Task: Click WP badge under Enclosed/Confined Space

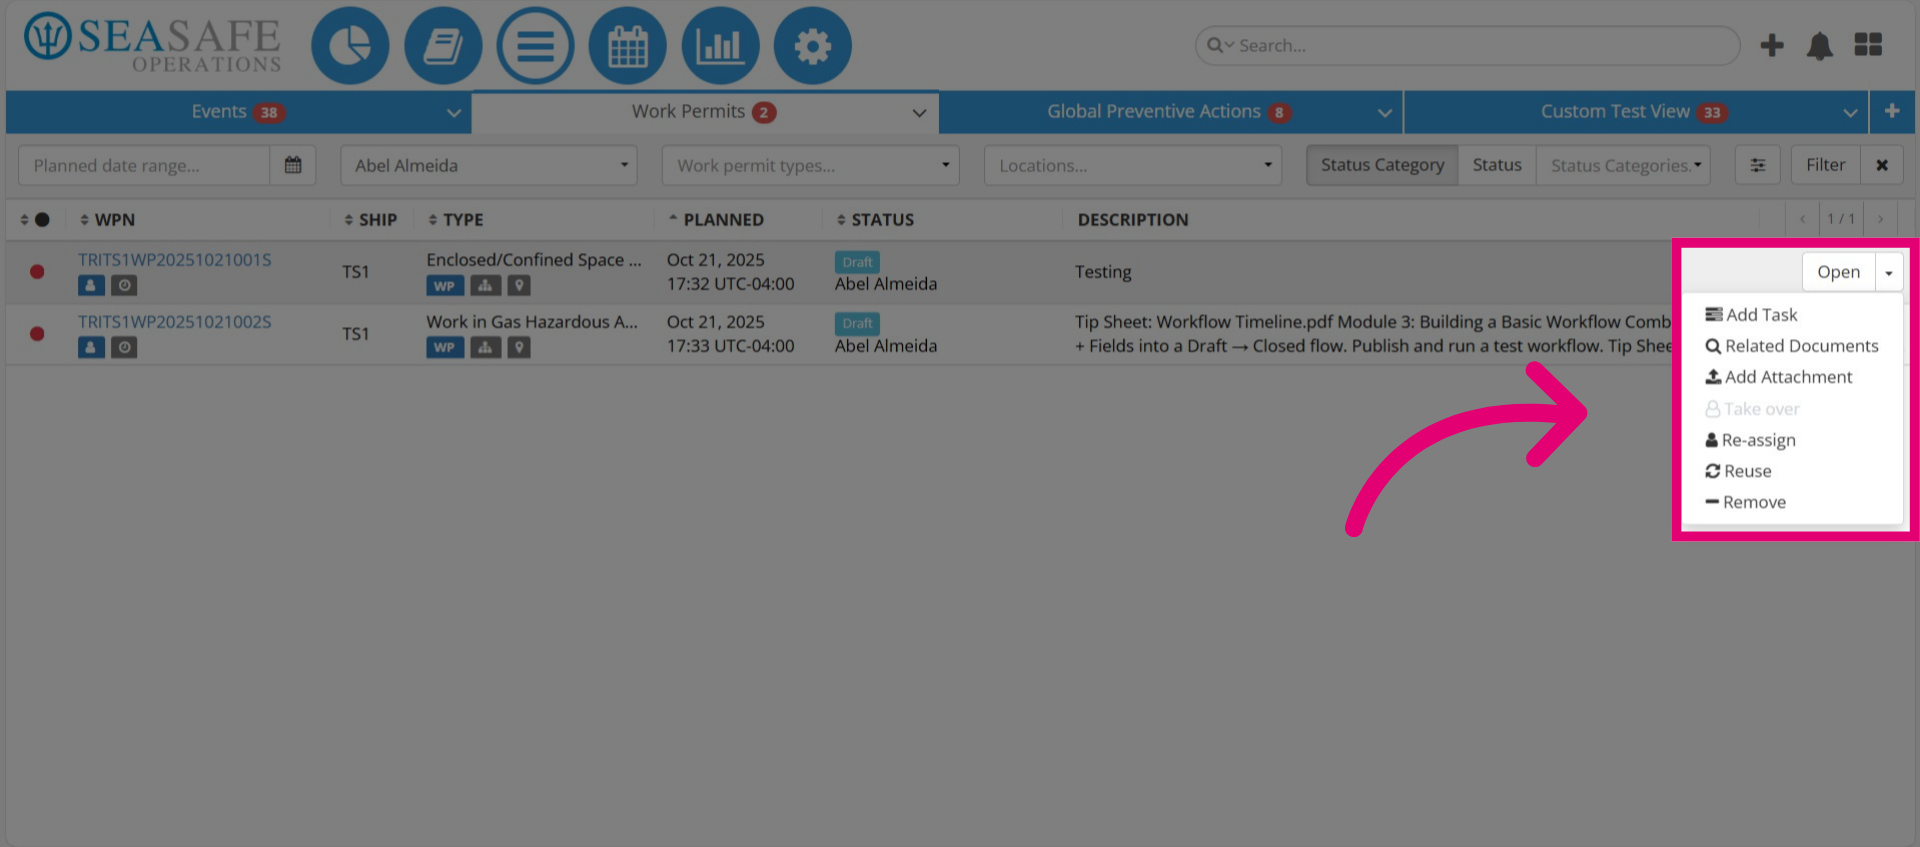Action: coord(445,286)
